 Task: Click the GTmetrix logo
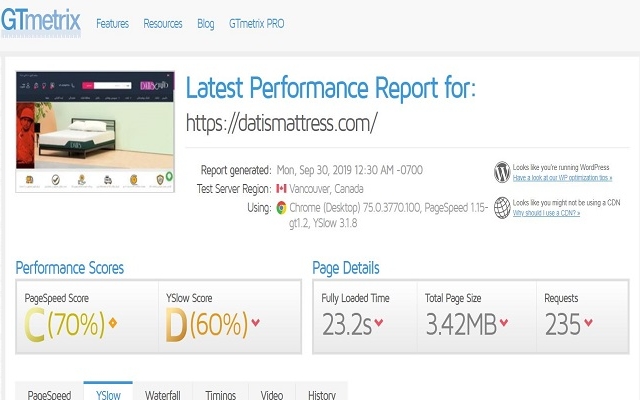click(40, 22)
